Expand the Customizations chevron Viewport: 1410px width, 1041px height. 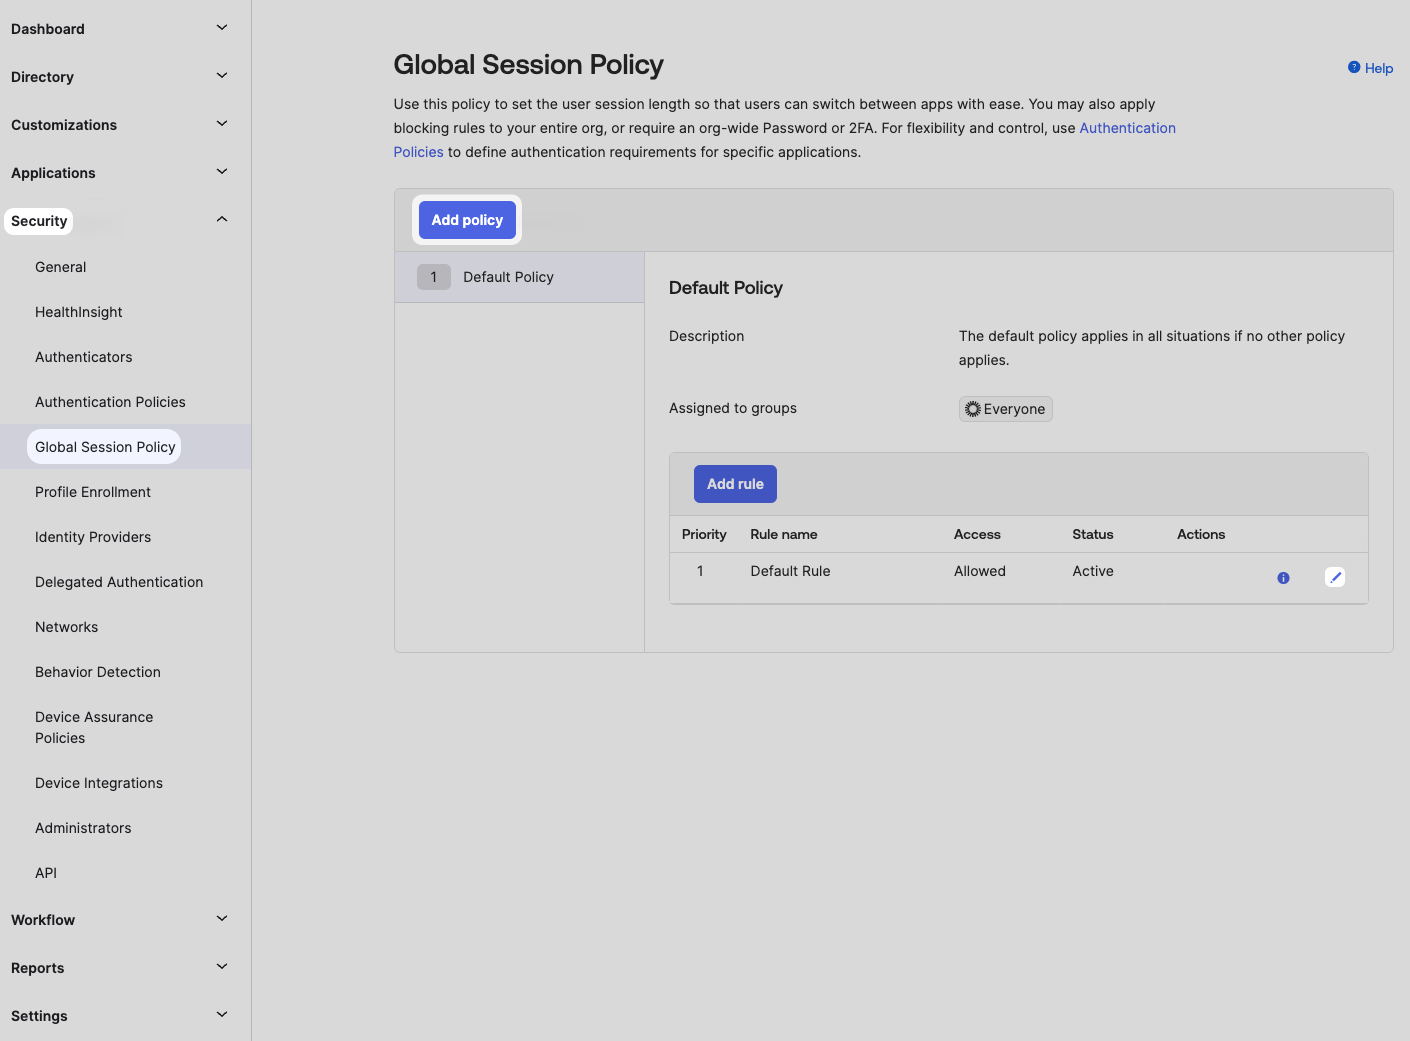[222, 124]
